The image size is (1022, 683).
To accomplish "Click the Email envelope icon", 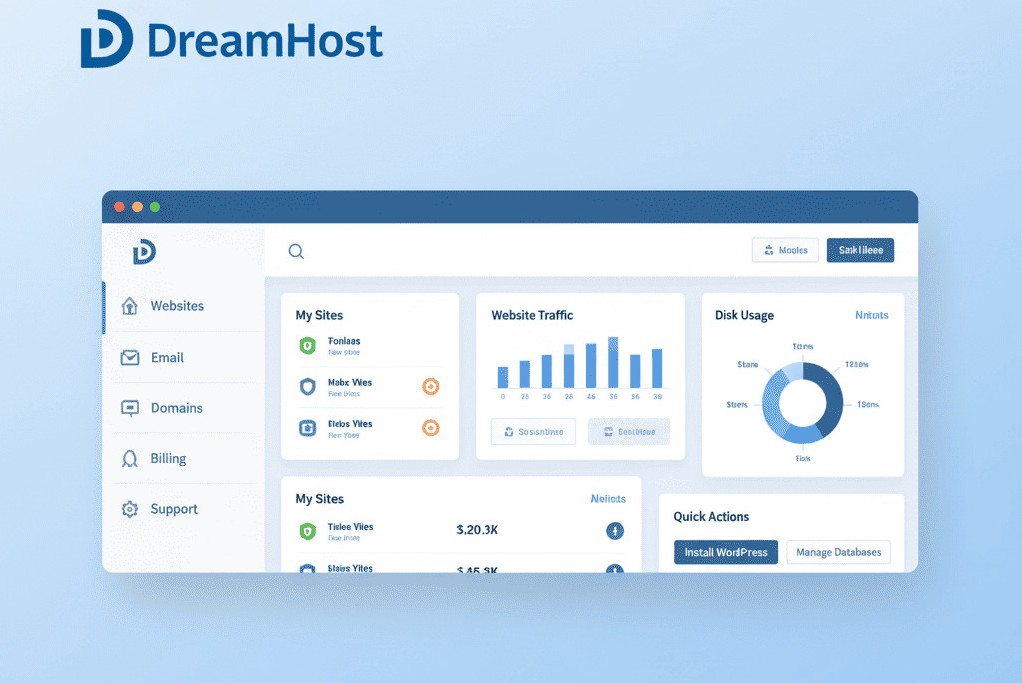I will tap(129, 357).
